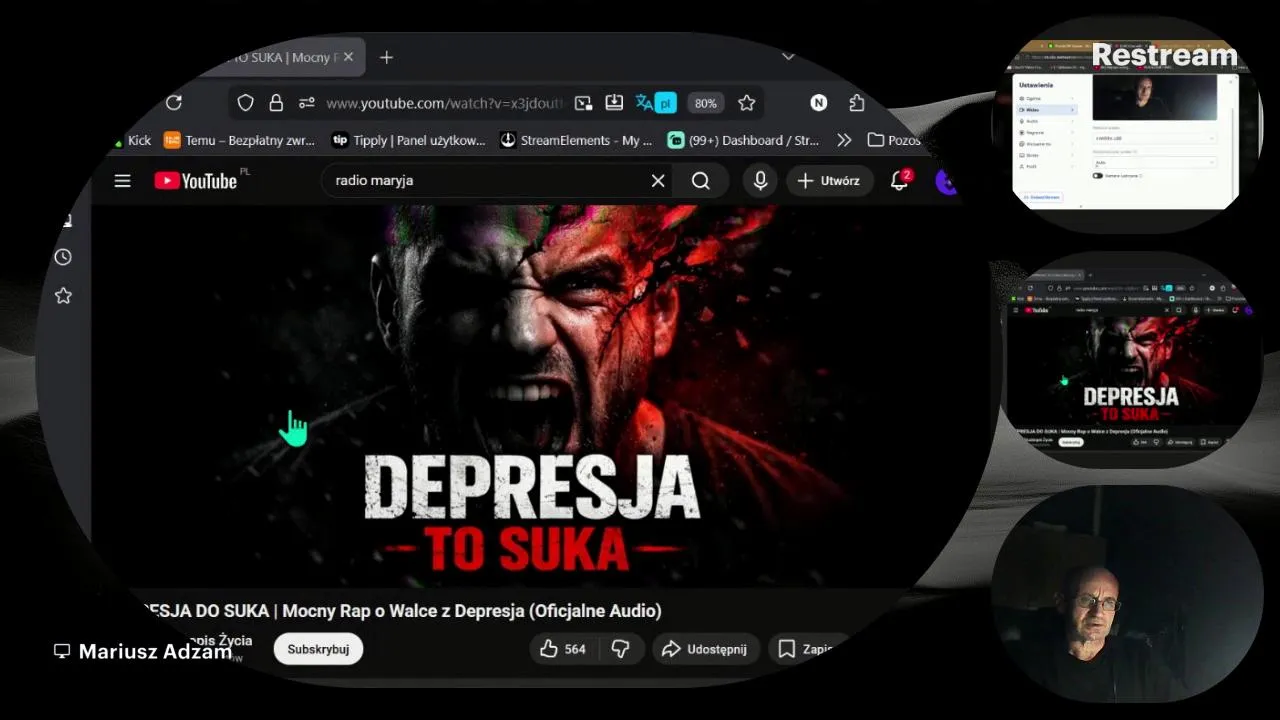Viewport: 1280px width, 720px height.
Task: Open the extensions puzzle icon
Action: (x=856, y=103)
